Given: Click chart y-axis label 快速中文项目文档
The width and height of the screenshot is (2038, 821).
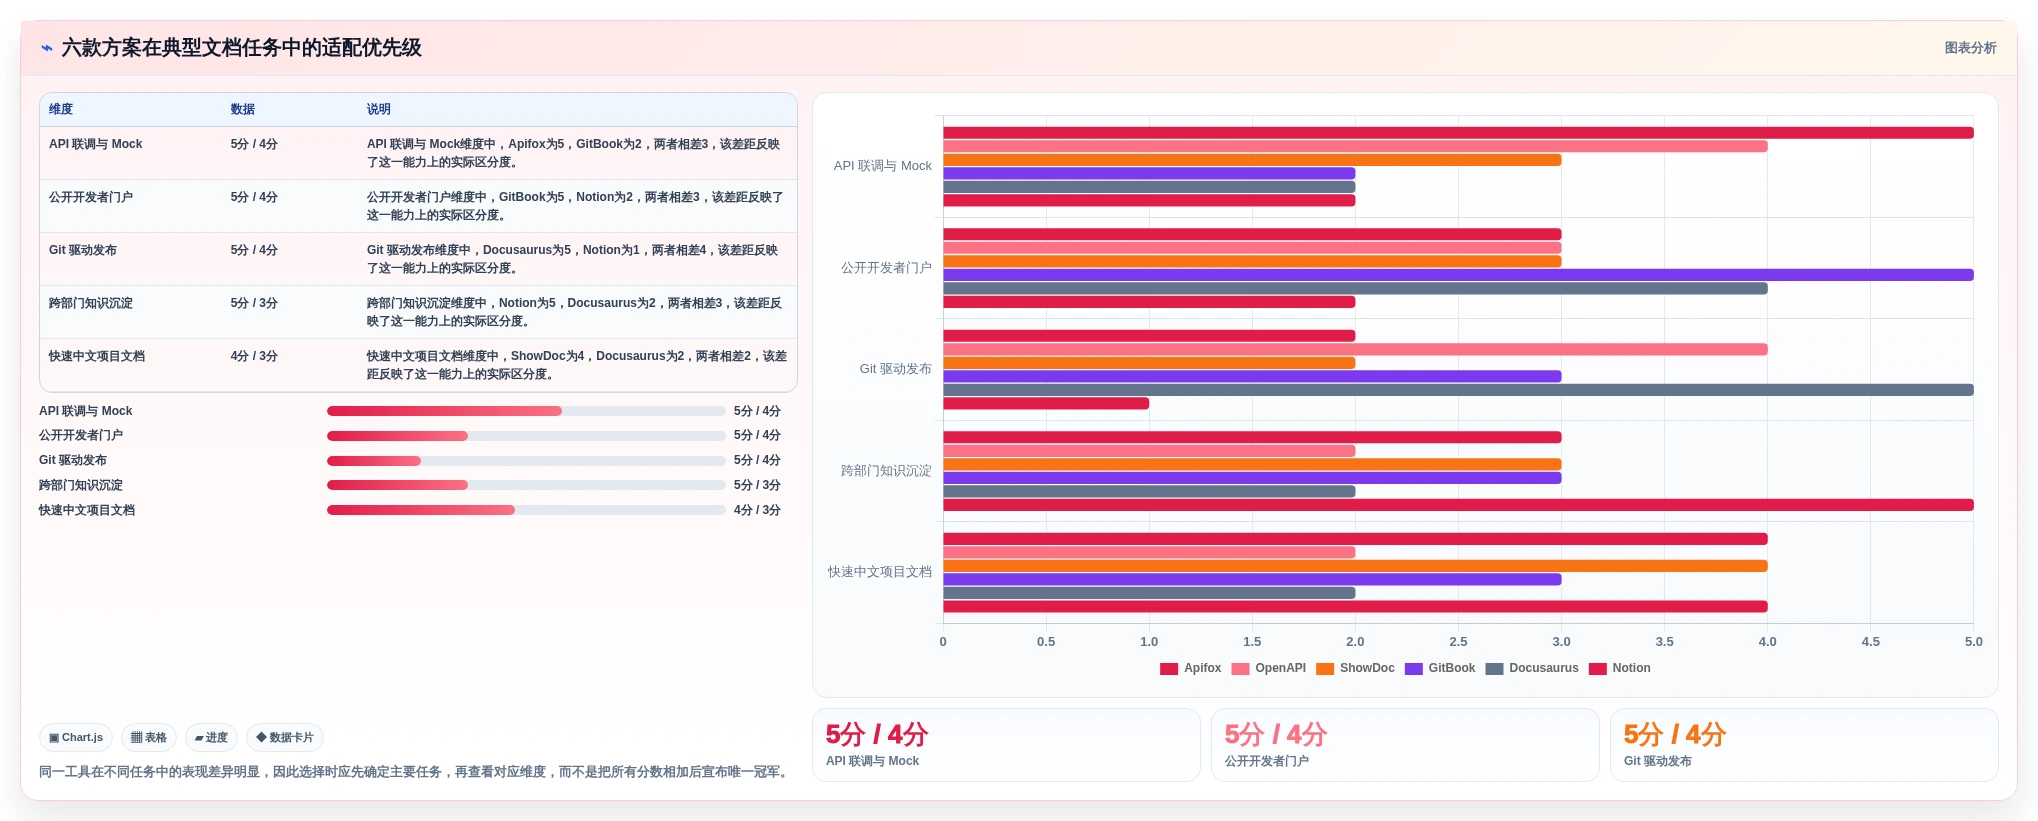Looking at the screenshot, I should [x=880, y=572].
